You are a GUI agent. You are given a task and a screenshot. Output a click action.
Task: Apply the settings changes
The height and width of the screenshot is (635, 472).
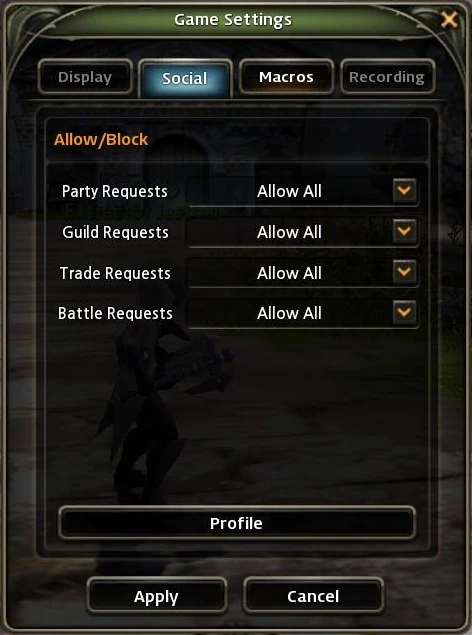point(157,596)
